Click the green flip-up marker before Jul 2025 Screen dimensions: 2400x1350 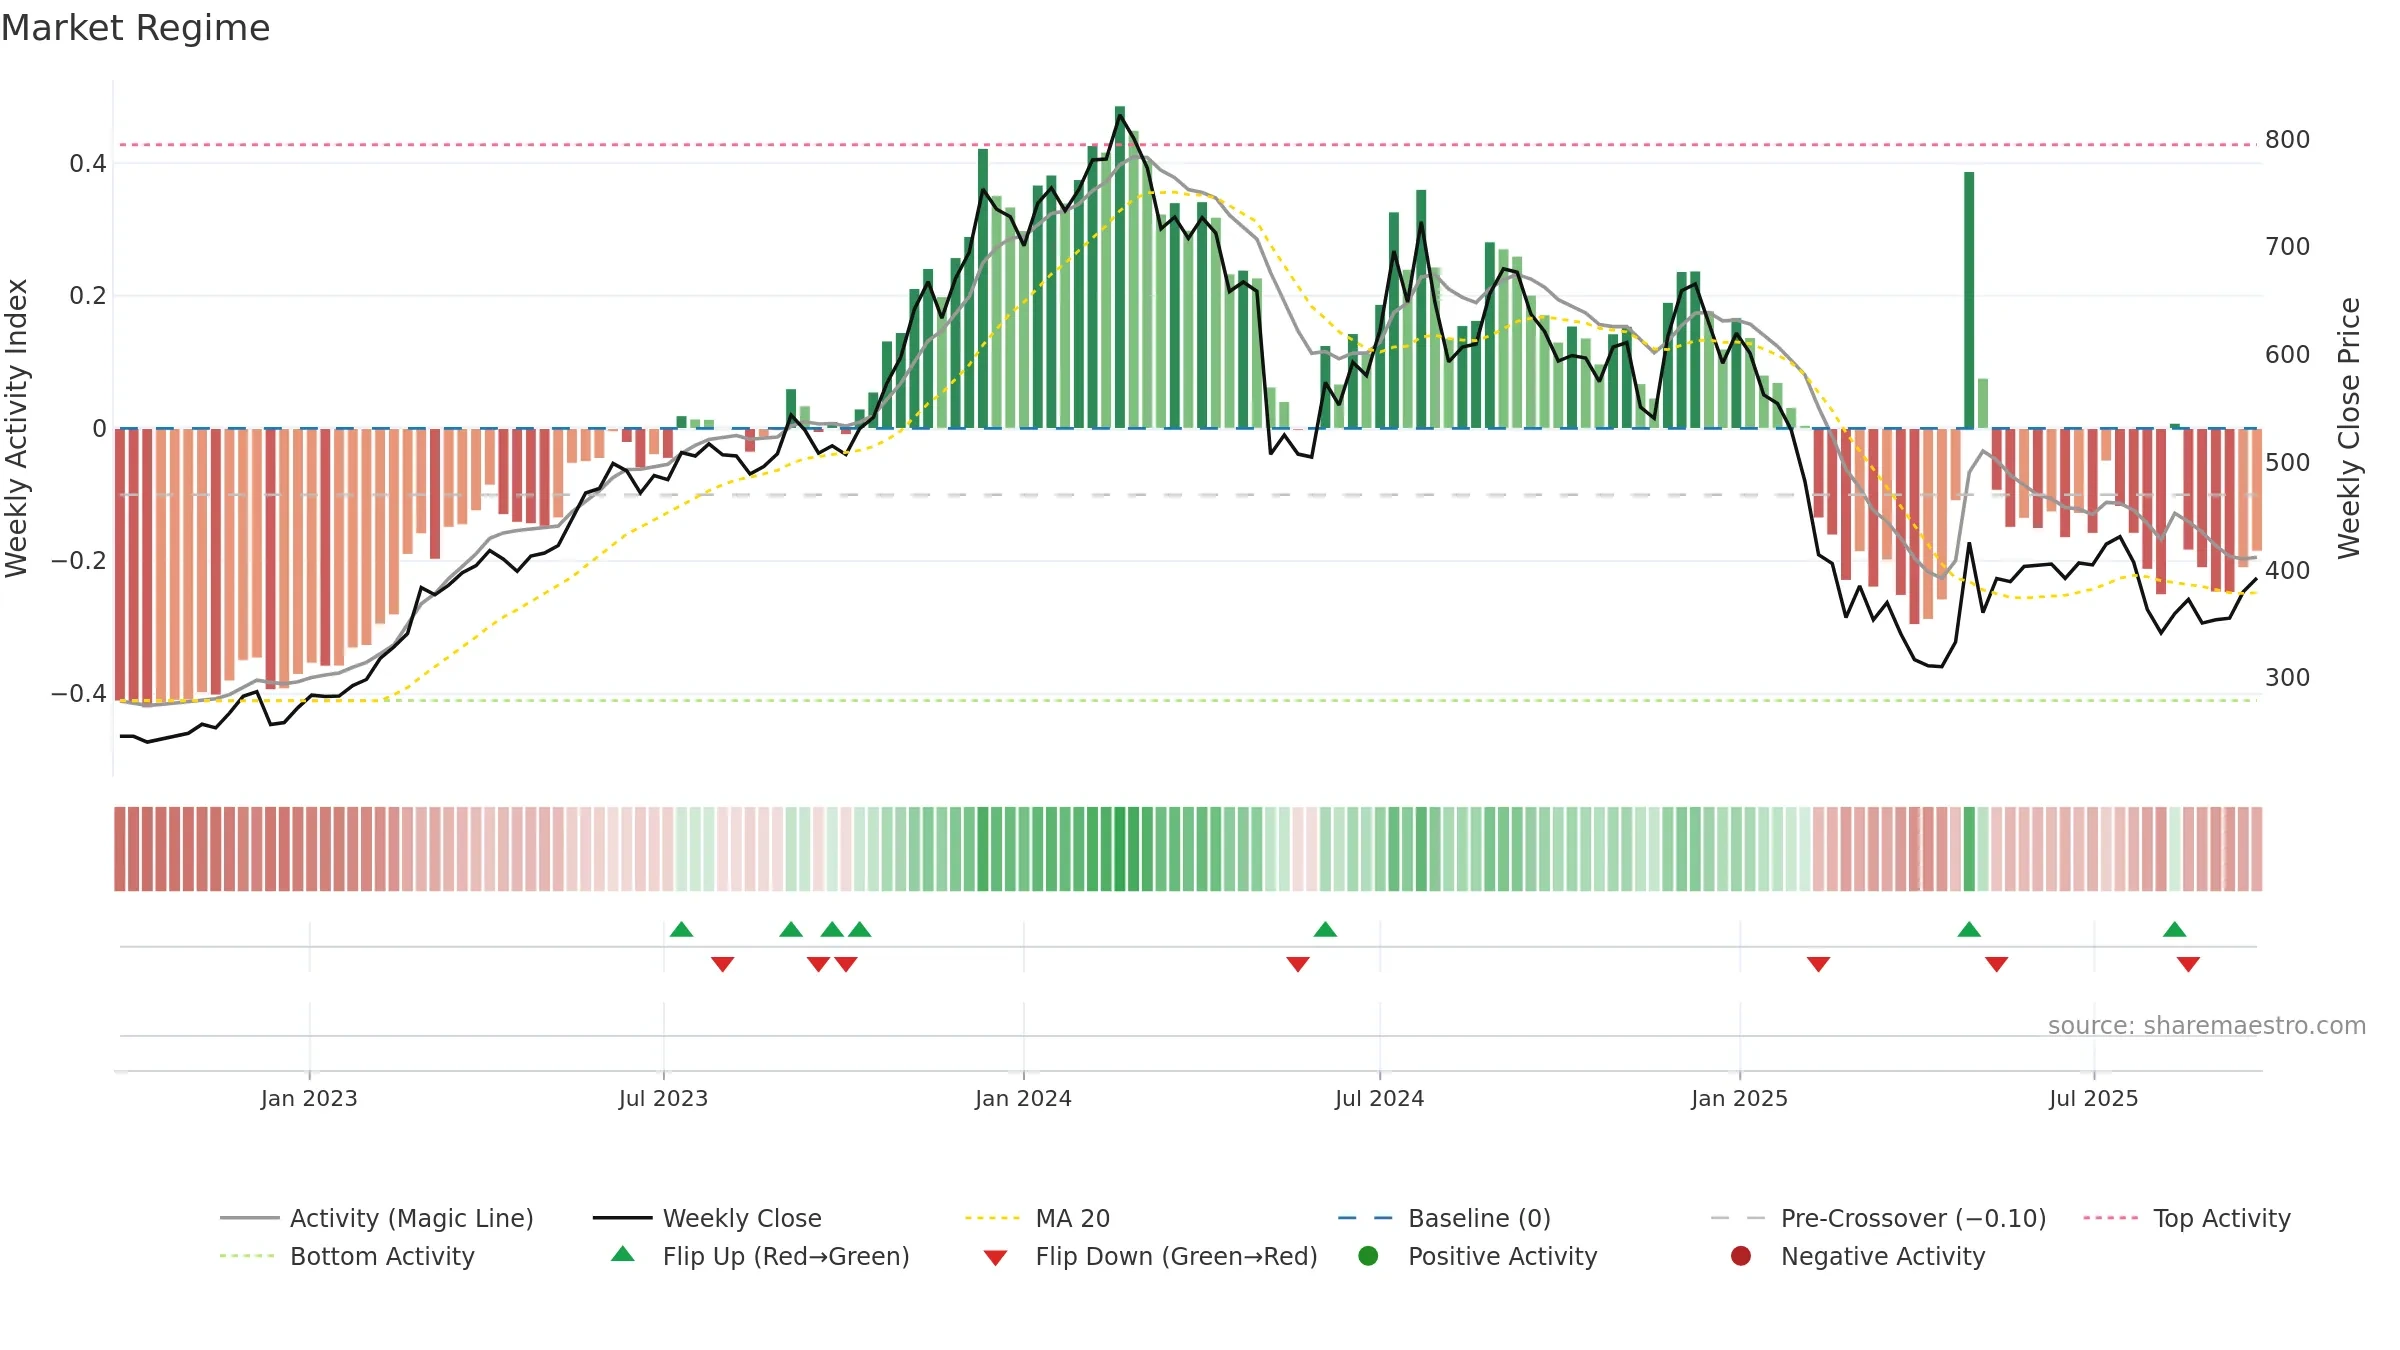point(1970,930)
